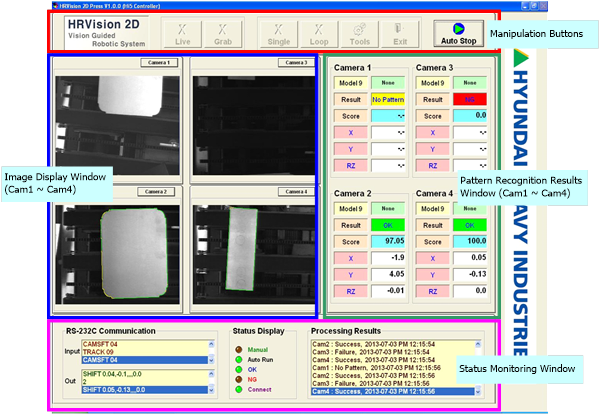Image resolution: width=601 pixels, height=417 pixels.
Task: Select 'Cam1 : No Pattern' processing result row
Action: click(x=393, y=368)
